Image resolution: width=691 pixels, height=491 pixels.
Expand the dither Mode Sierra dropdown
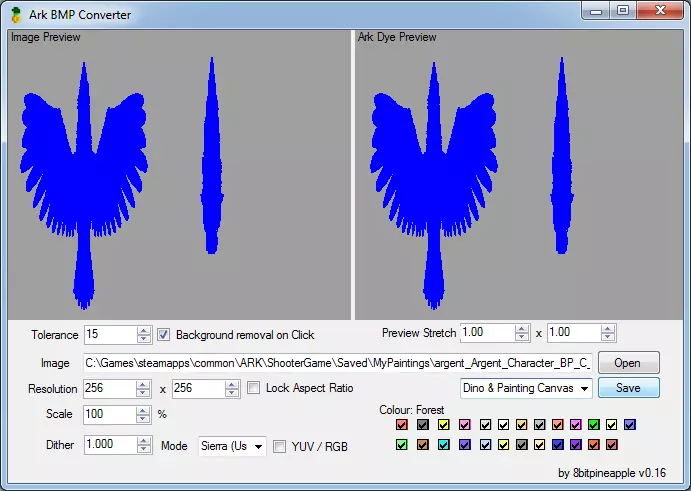[x=231, y=446]
